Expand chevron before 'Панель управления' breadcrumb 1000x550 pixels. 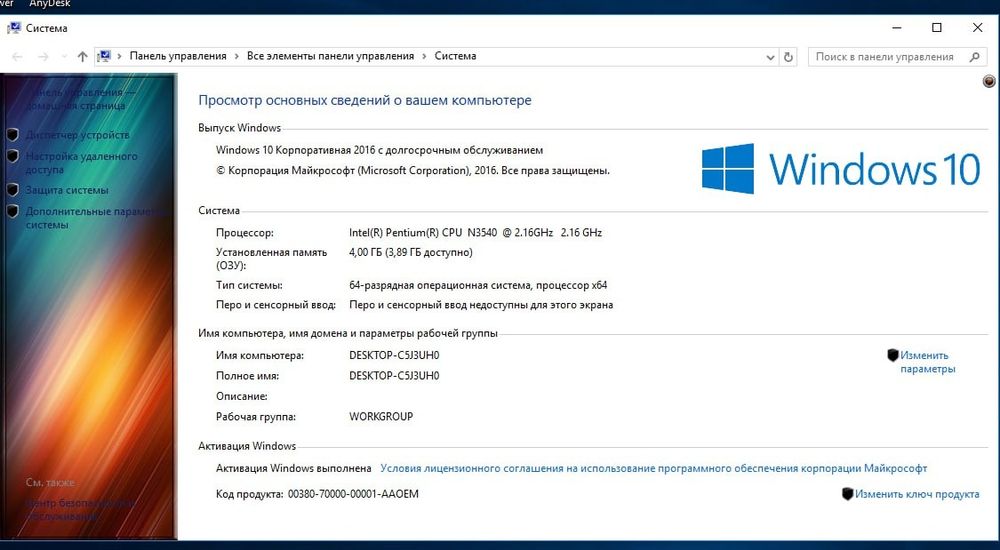click(120, 56)
